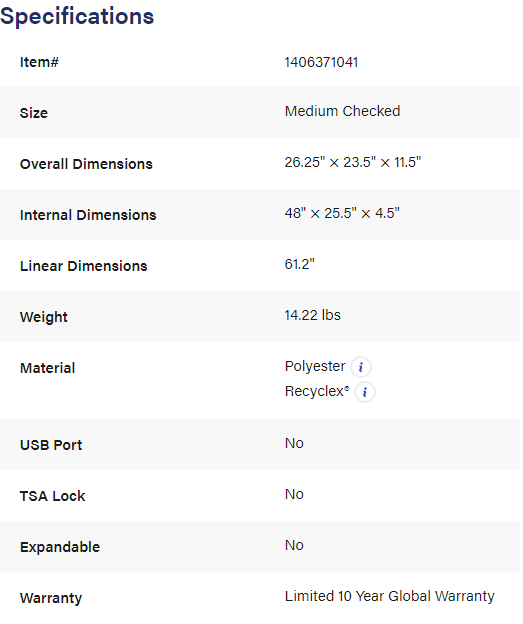This screenshot has width=523, height=624.
Task: Select the Limited 10 Year Global Warranty text
Action: [x=390, y=597]
